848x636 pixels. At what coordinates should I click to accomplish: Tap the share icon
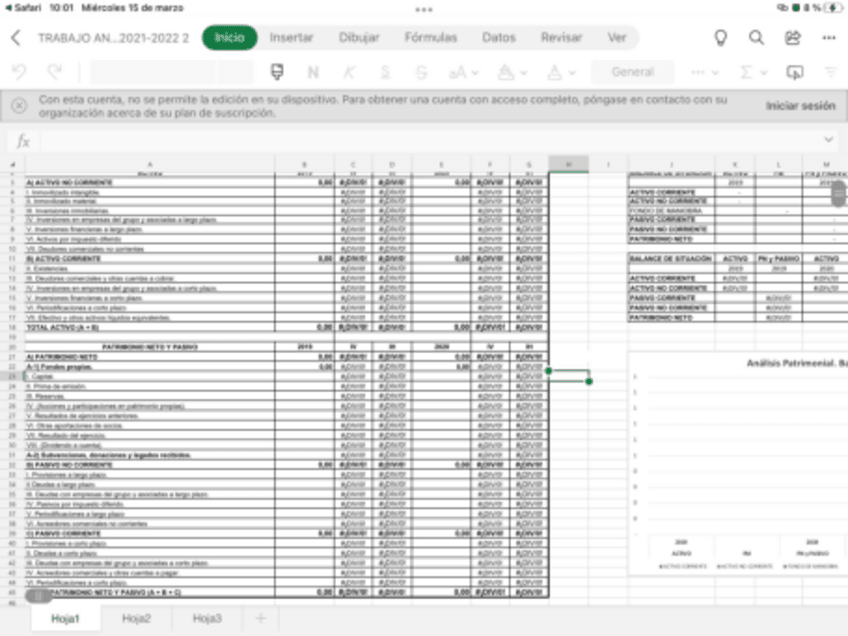(793, 38)
